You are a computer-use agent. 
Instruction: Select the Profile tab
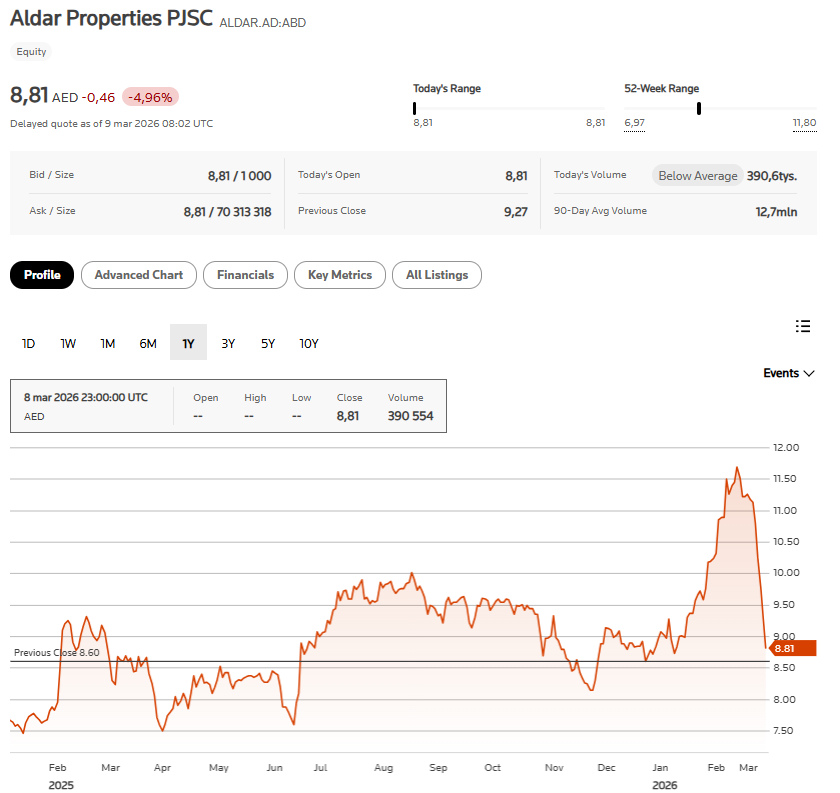pos(42,275)
